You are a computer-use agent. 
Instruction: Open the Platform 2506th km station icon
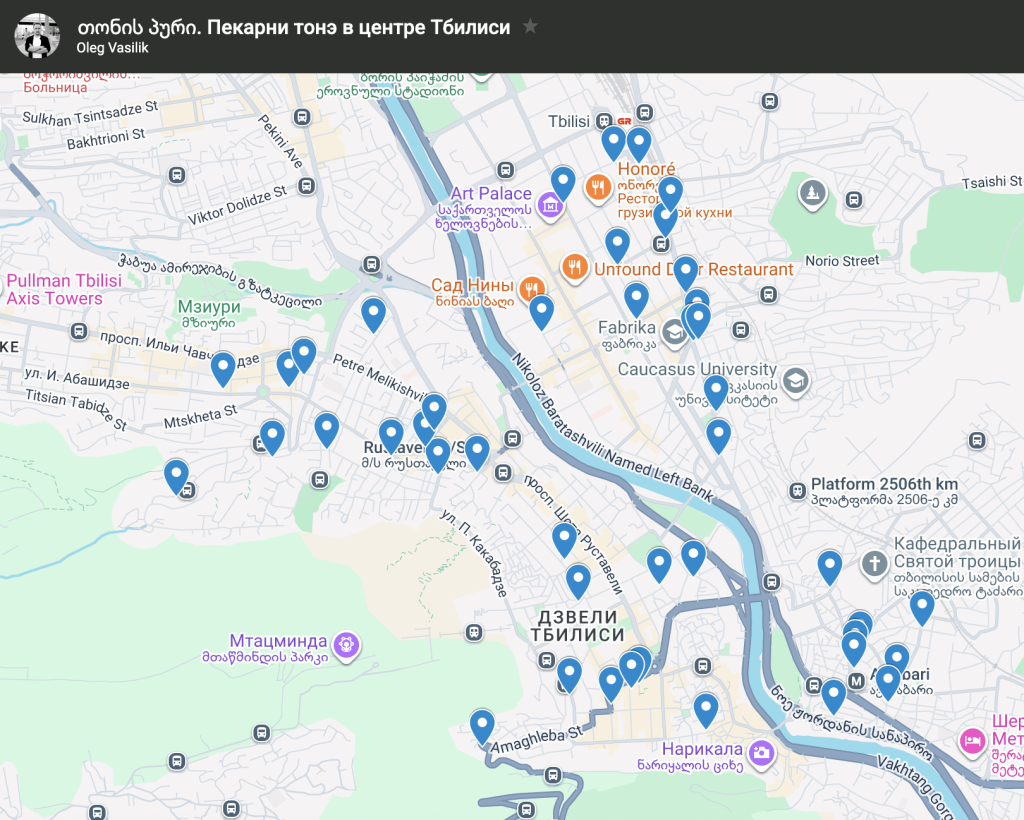(797, 490)
